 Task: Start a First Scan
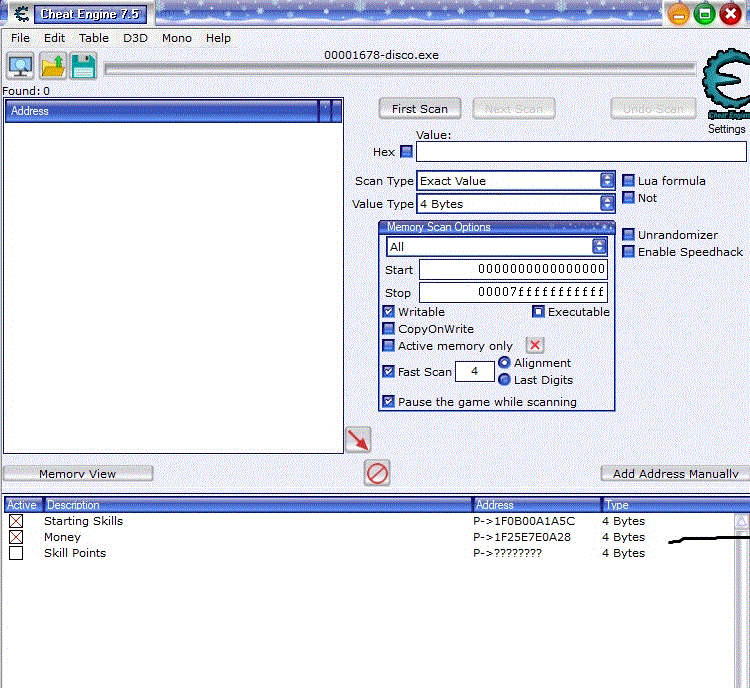click(x=420, y=109)
